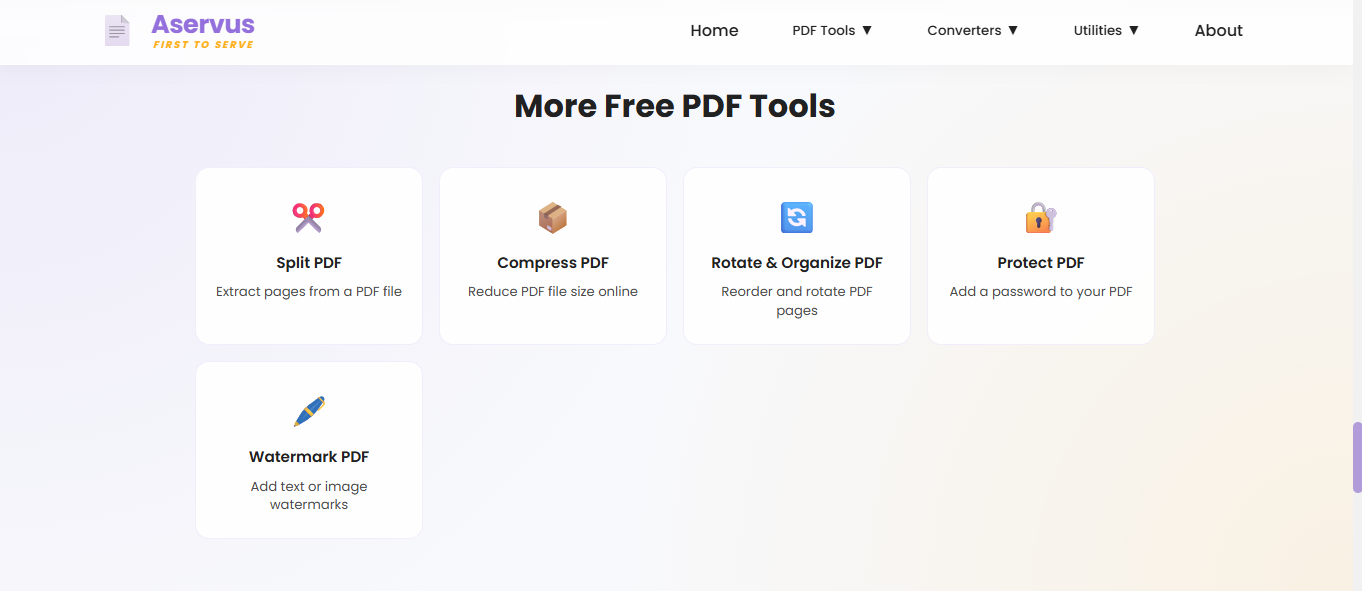This screenshot has height=591, width=1362.
Task: Click 'Add a password to your PDF' description
Action: [1040, 292]
